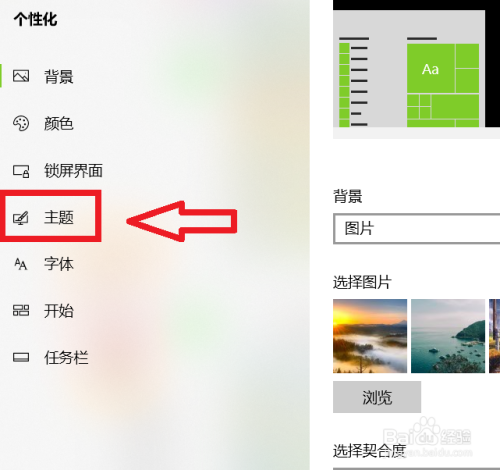
Task: Click the 背景 picture icon in sidebar
Action: click(21, 76)
